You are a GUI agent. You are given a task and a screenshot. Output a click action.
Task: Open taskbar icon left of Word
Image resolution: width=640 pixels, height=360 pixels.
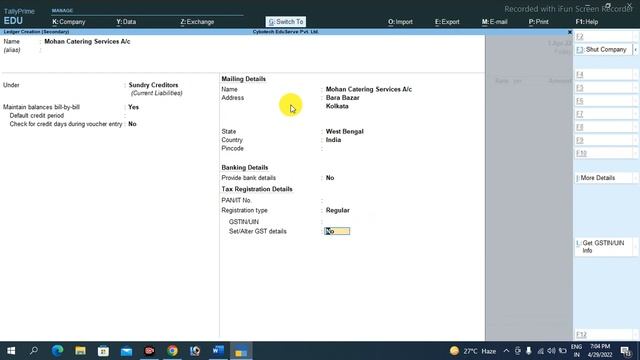[195, 351]
